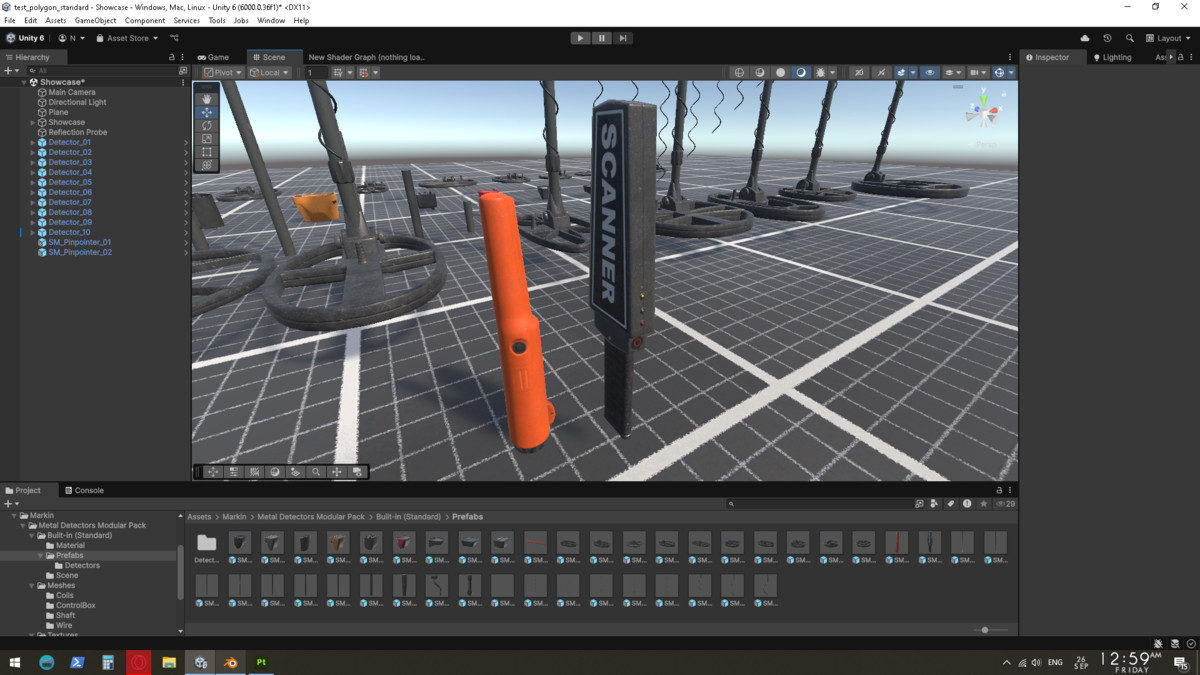Select the Hand view tool

tap(207, 99)
